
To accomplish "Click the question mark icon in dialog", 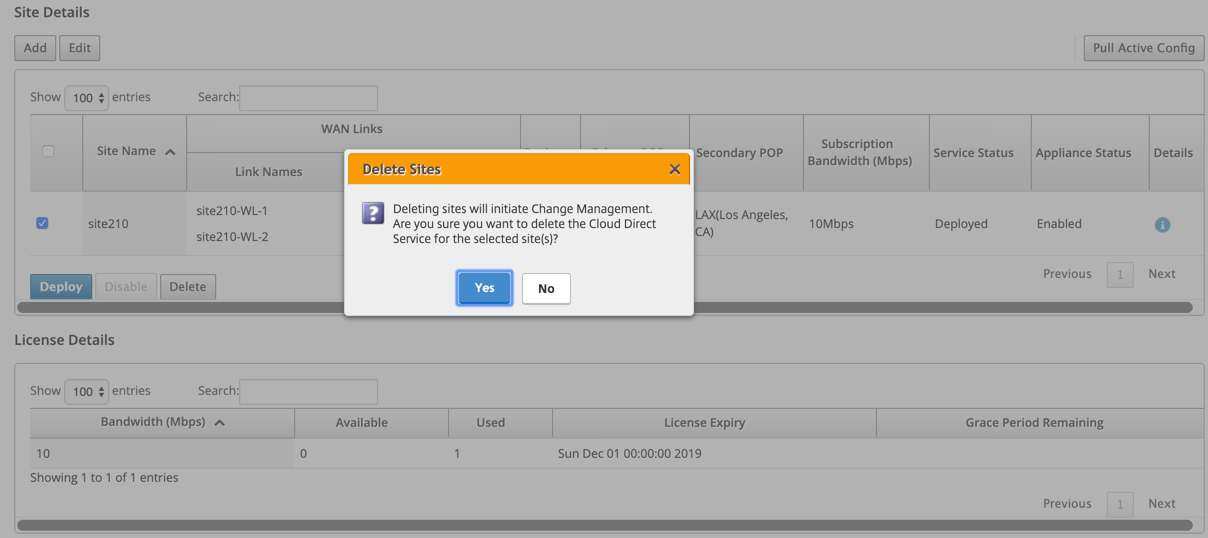I will (x=373, y=212).
